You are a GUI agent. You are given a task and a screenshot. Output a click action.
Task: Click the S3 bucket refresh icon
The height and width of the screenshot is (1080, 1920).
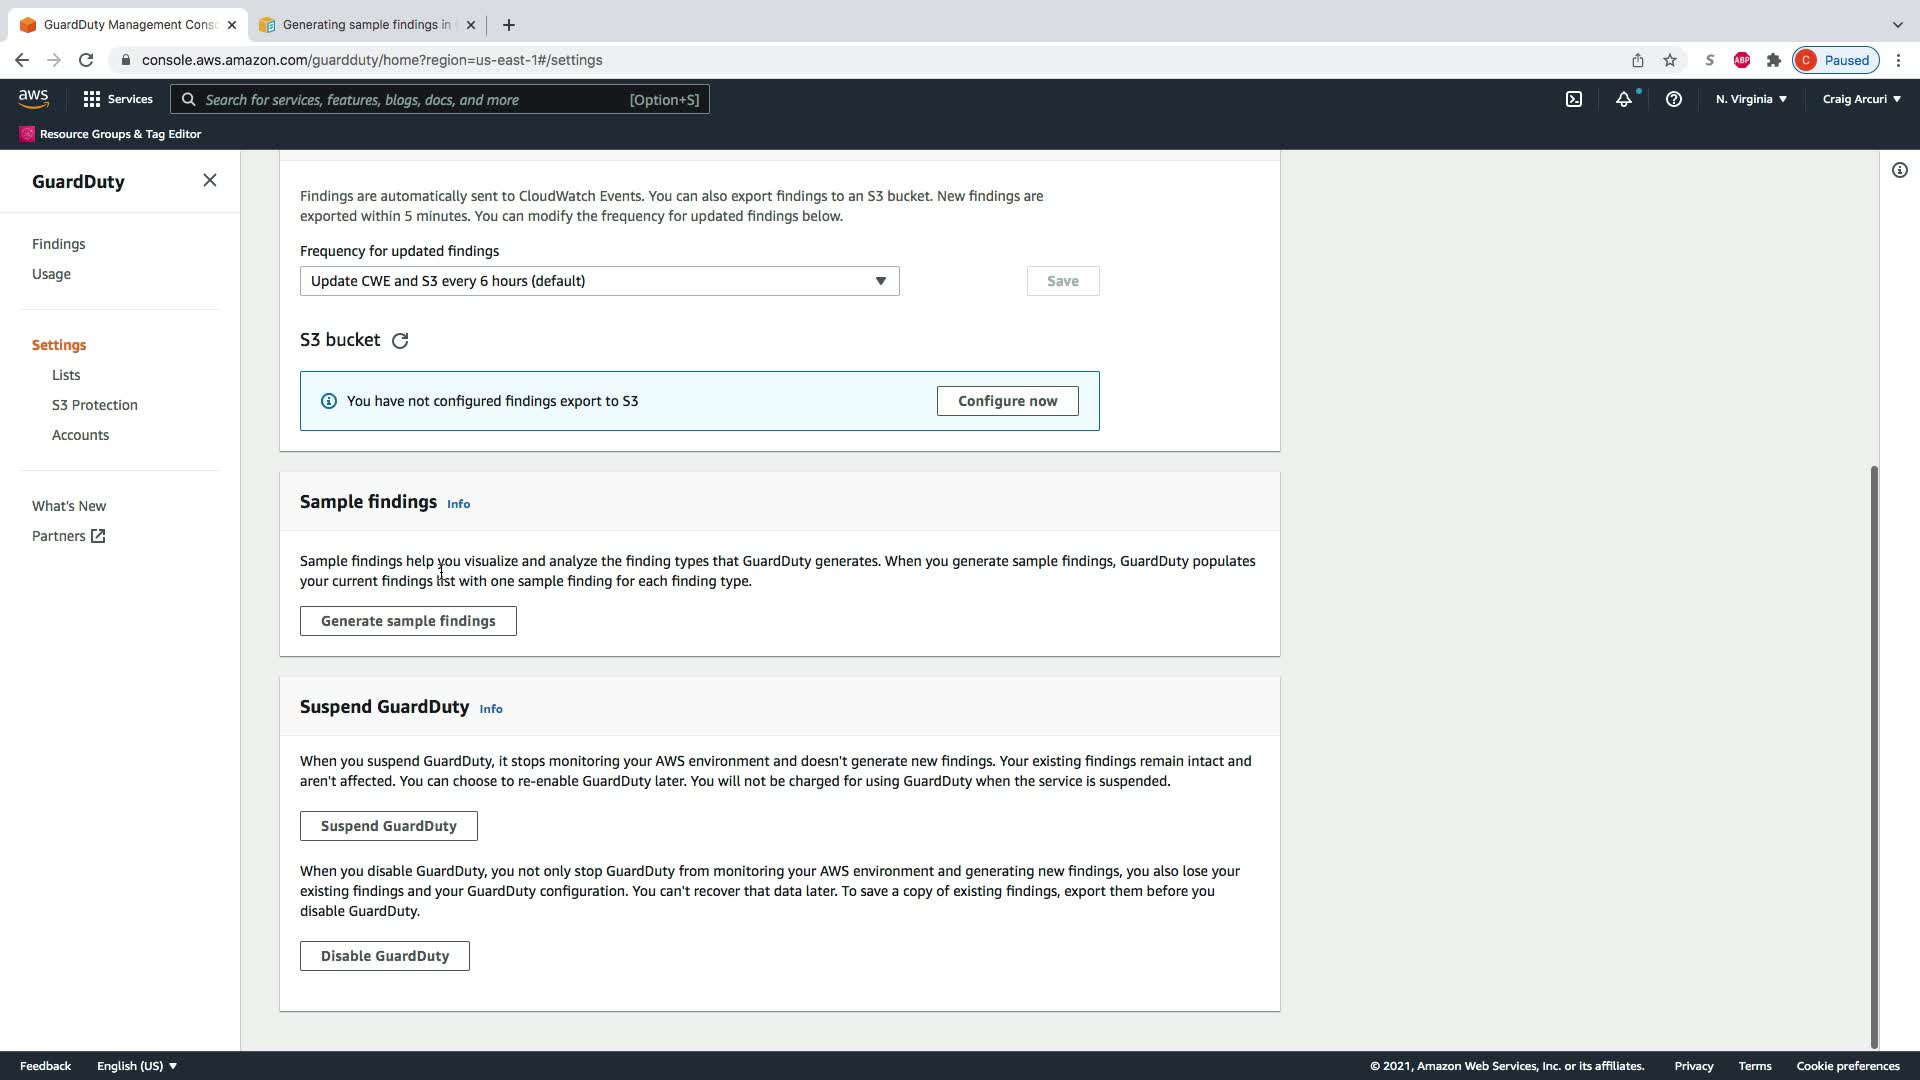tap(400, 341)
